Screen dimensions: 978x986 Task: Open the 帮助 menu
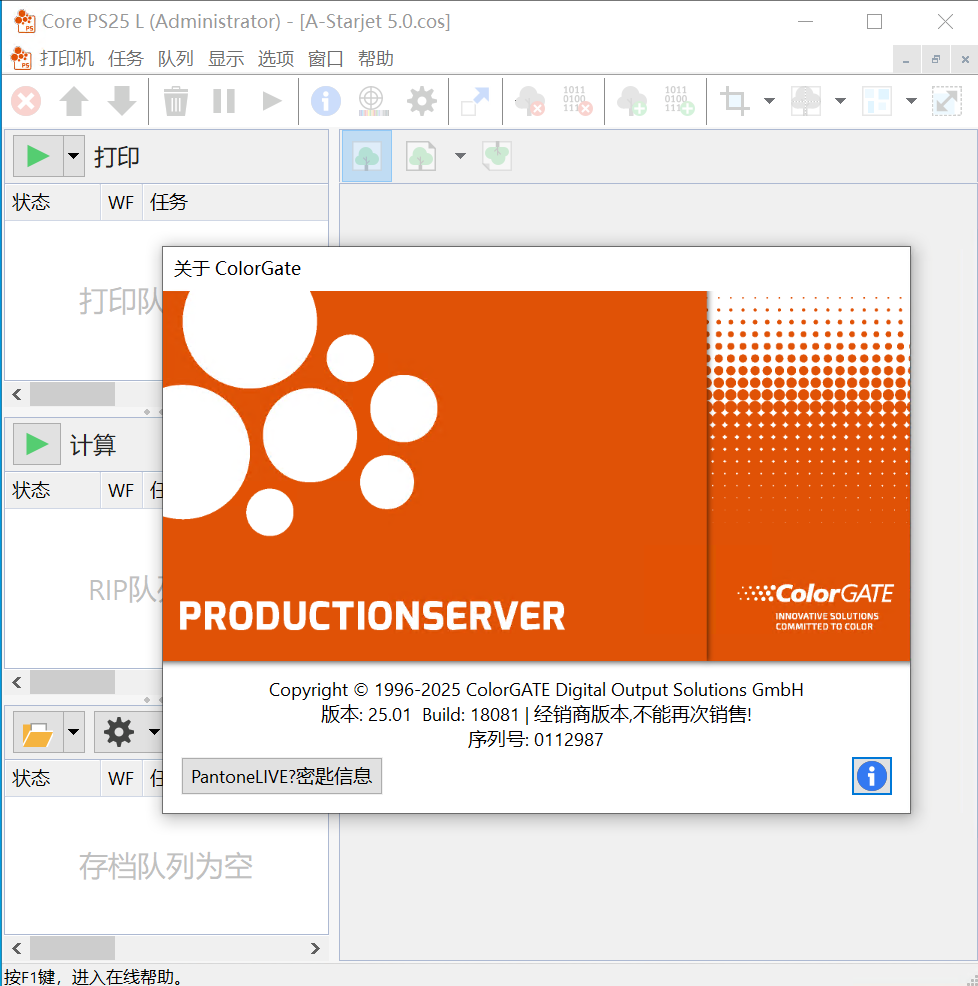375,59
